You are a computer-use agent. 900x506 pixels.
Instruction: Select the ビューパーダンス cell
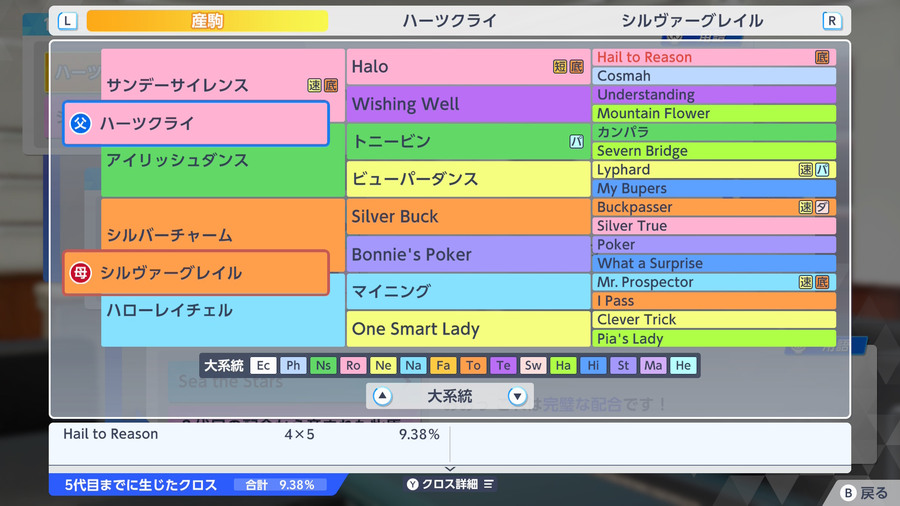468,179
